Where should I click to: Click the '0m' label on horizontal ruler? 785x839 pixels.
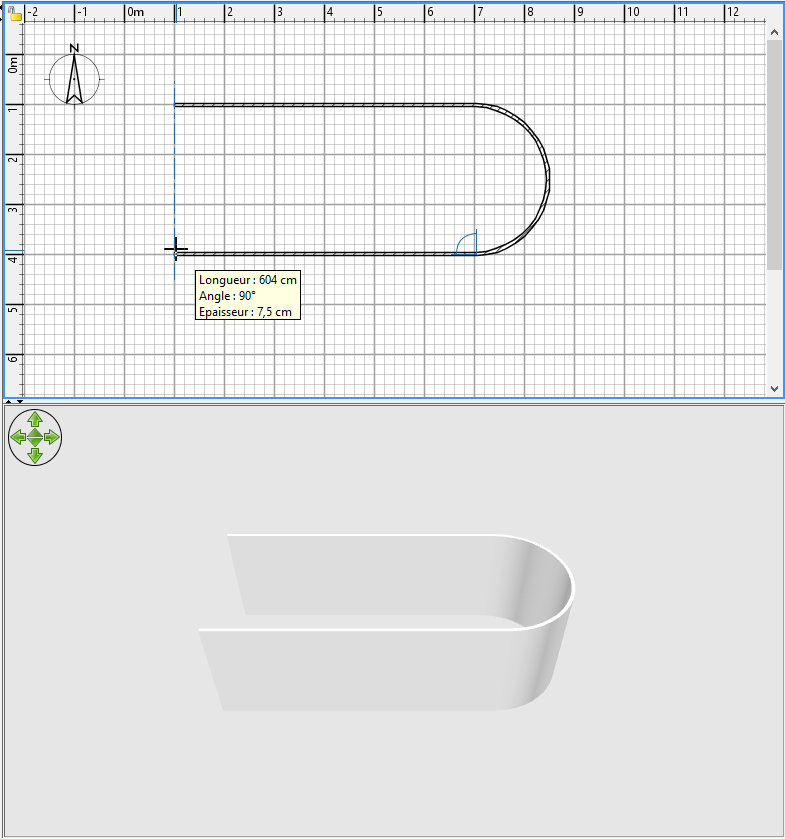click(136, 12)
